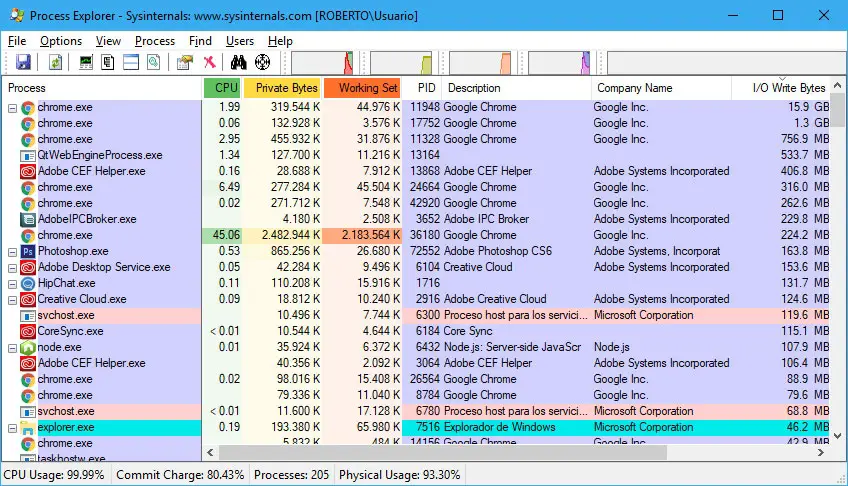Open Properties toolbar icon

(184, 62)
